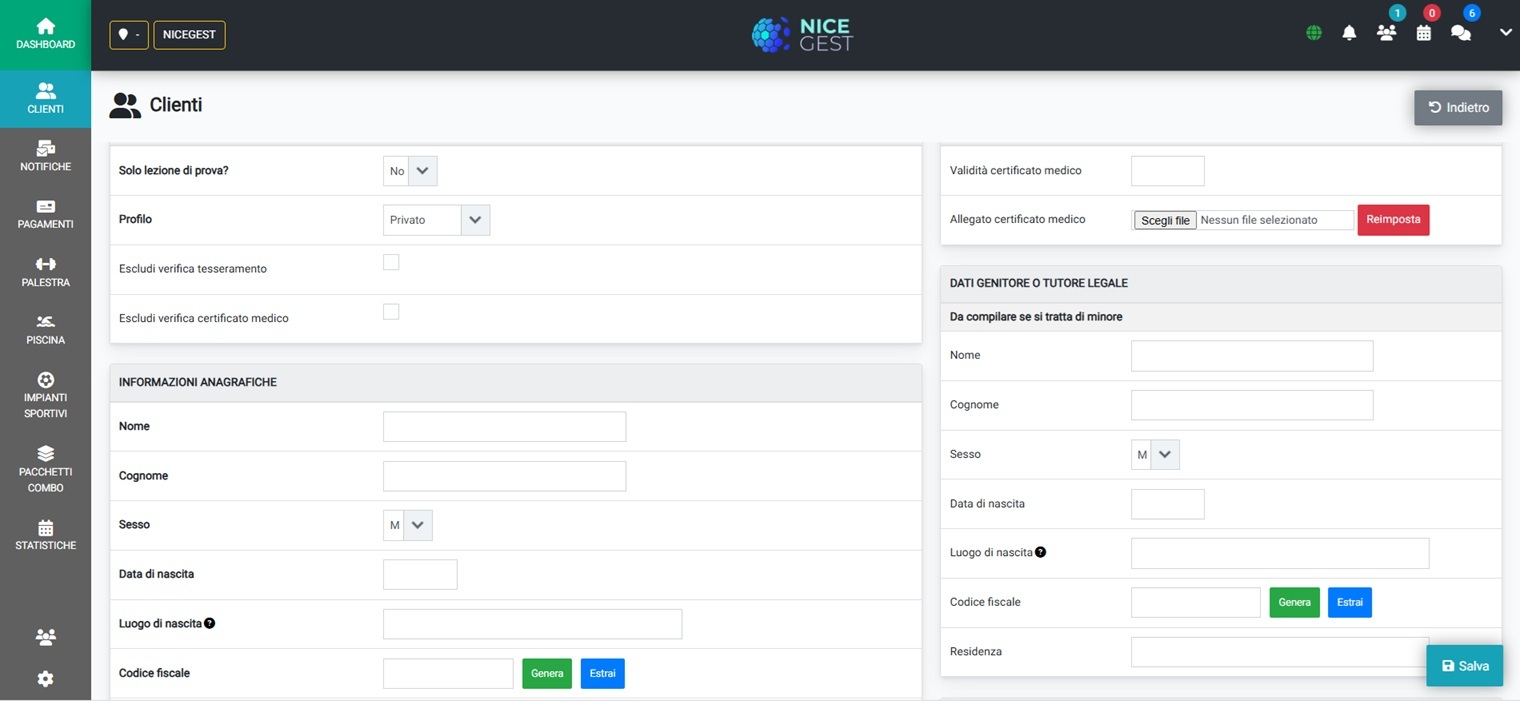1523x704 pixels.
Task: Click the users group icon in header
Action: pyautogui.click(x=1388, y=33)
